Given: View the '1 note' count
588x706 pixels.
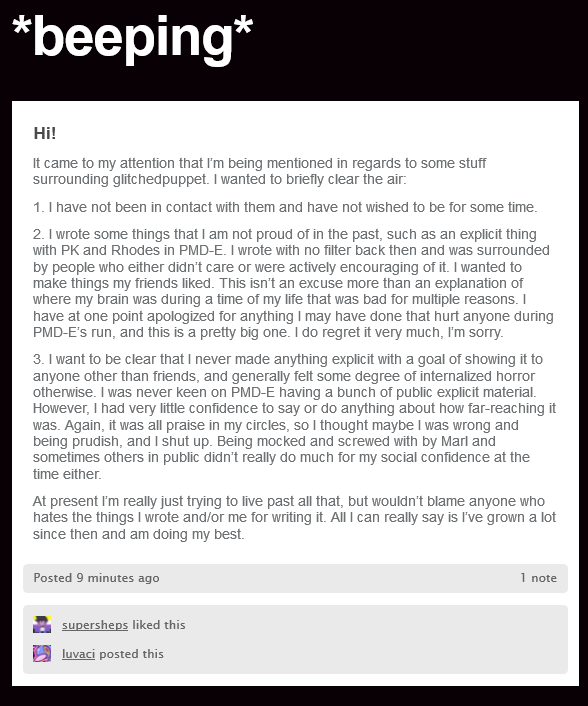Looking at the screenshot, I should 538,578.
